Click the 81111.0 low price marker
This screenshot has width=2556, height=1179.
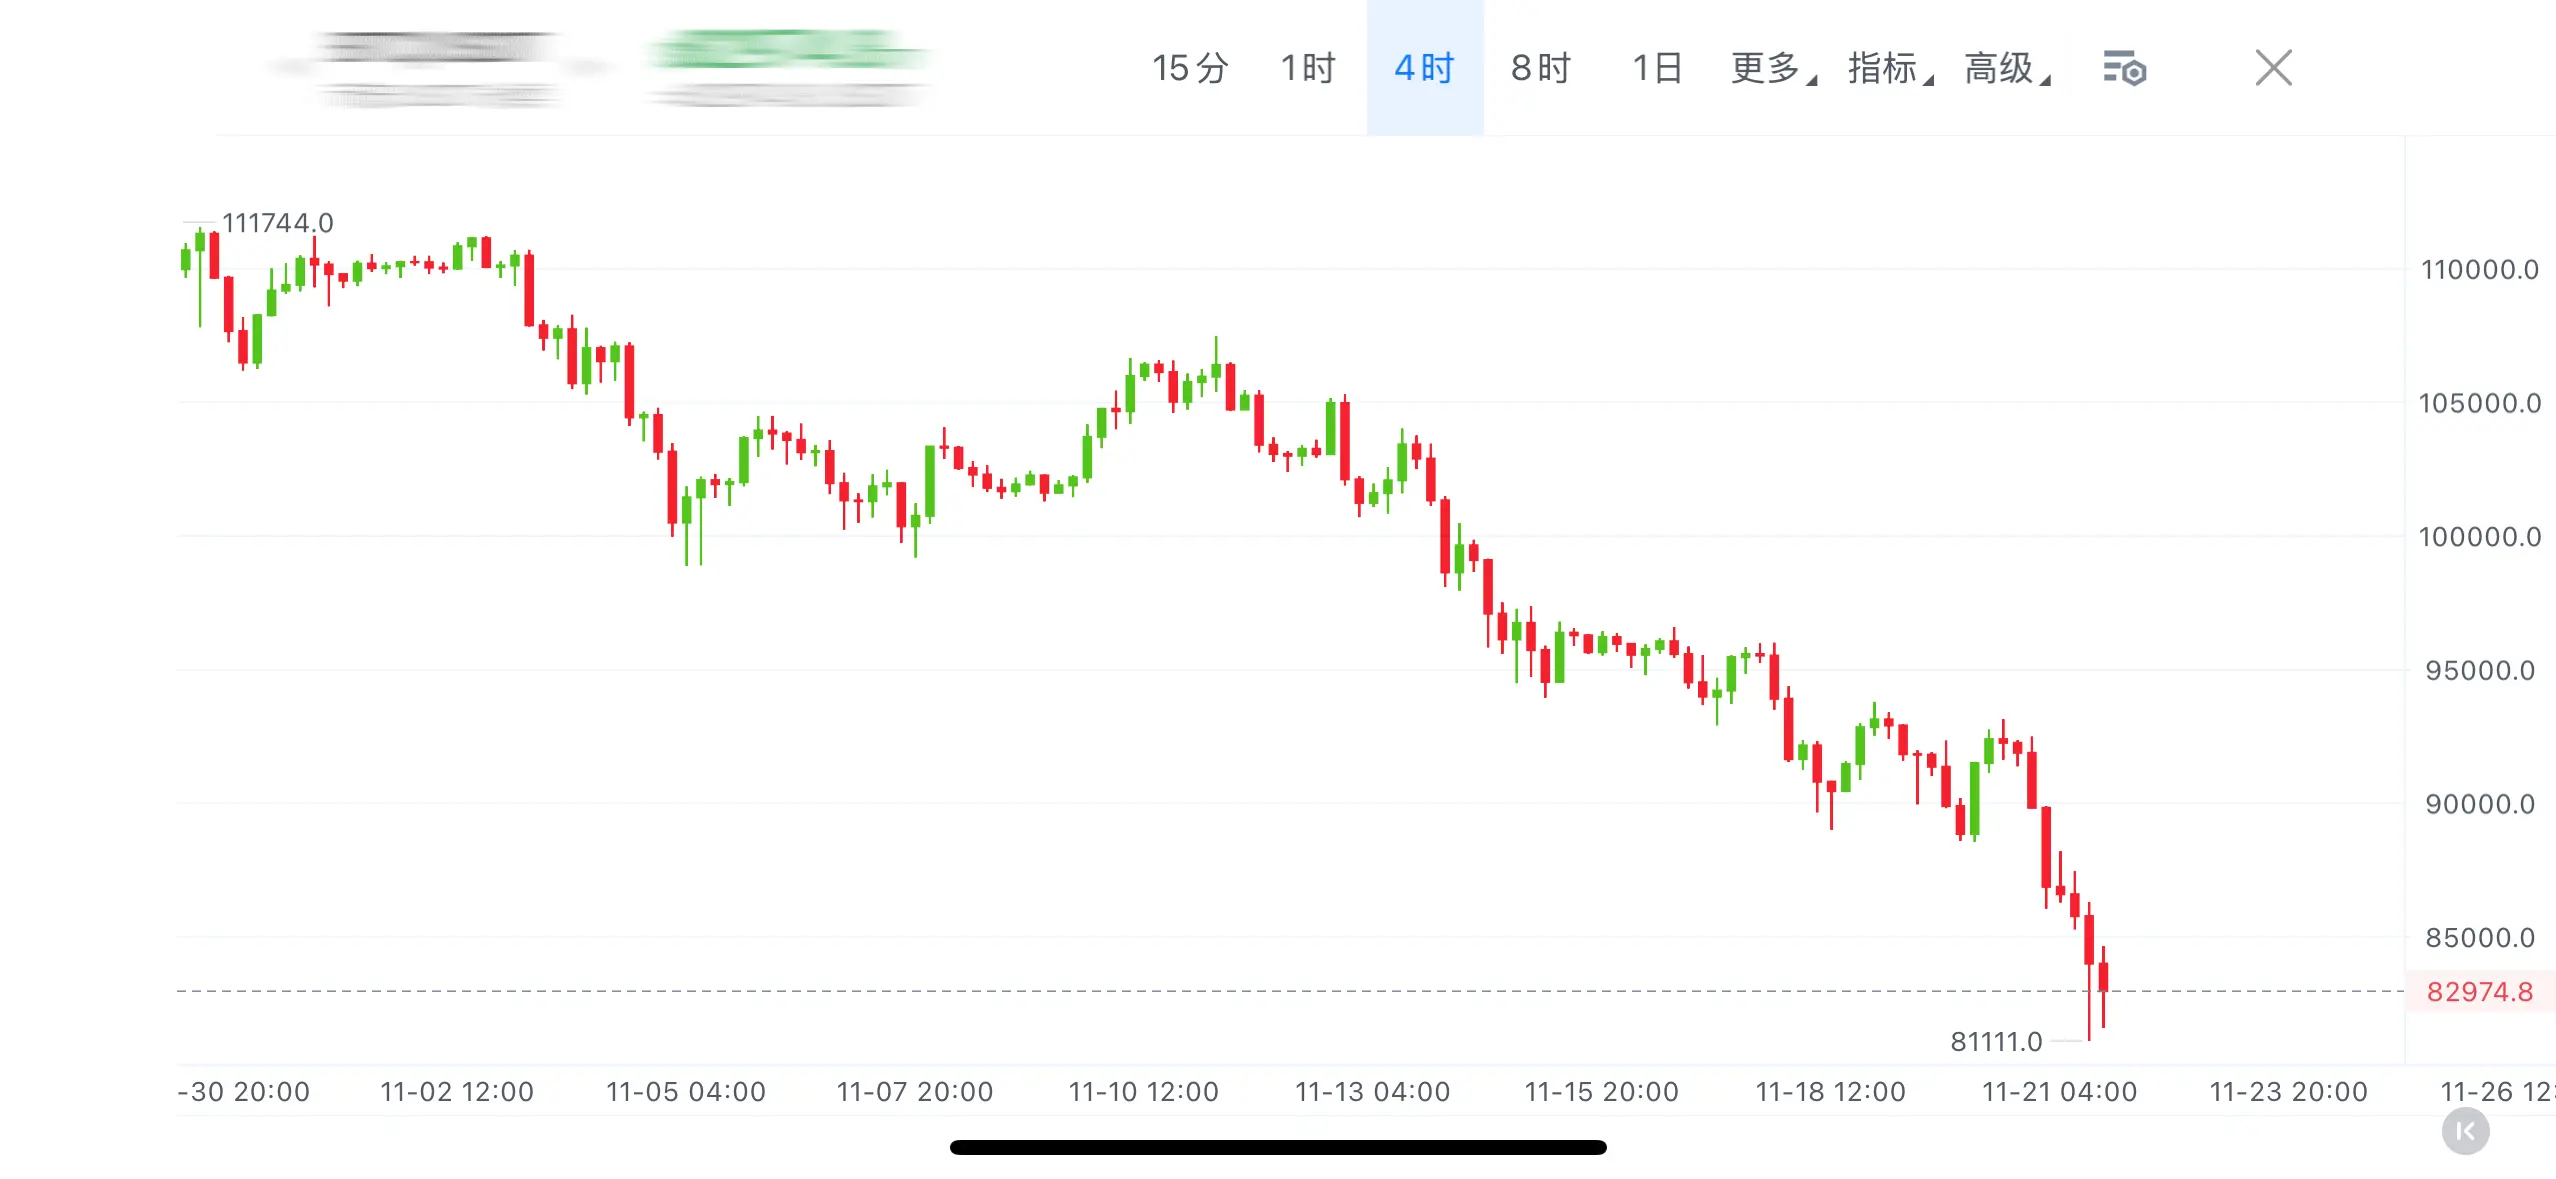click(x=1996, y=1041)
